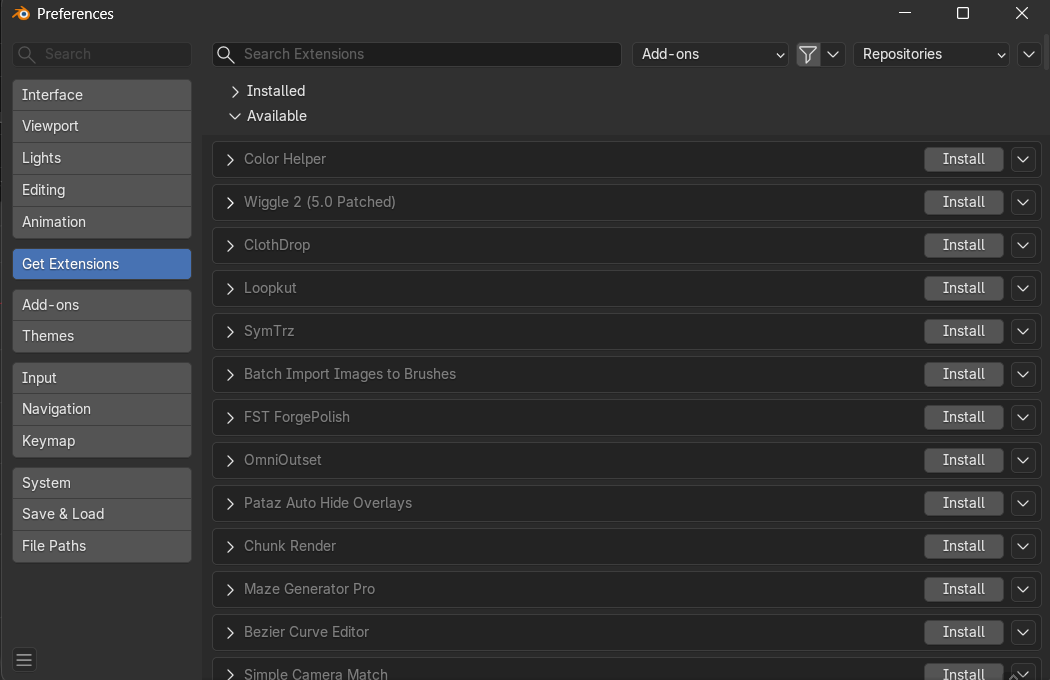Open the Repositories dropdown
Image resolution: width=1050 pixels, height=680 pixels.
click(x=931, y=54)
